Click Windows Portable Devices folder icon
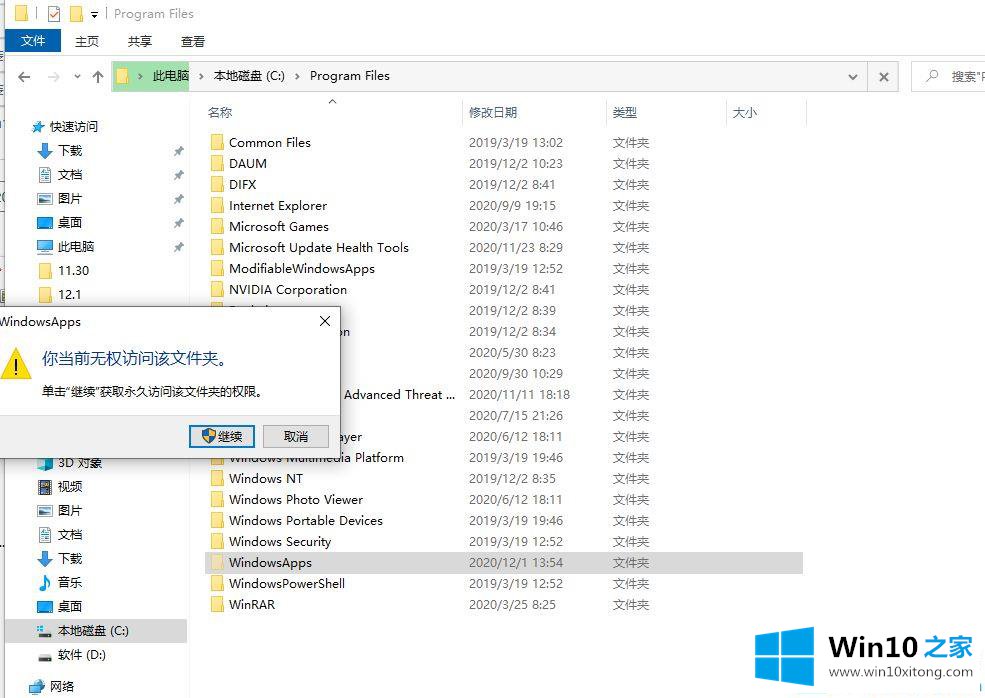The height and width of the screenshot is (698, 985). pos(217,521)
